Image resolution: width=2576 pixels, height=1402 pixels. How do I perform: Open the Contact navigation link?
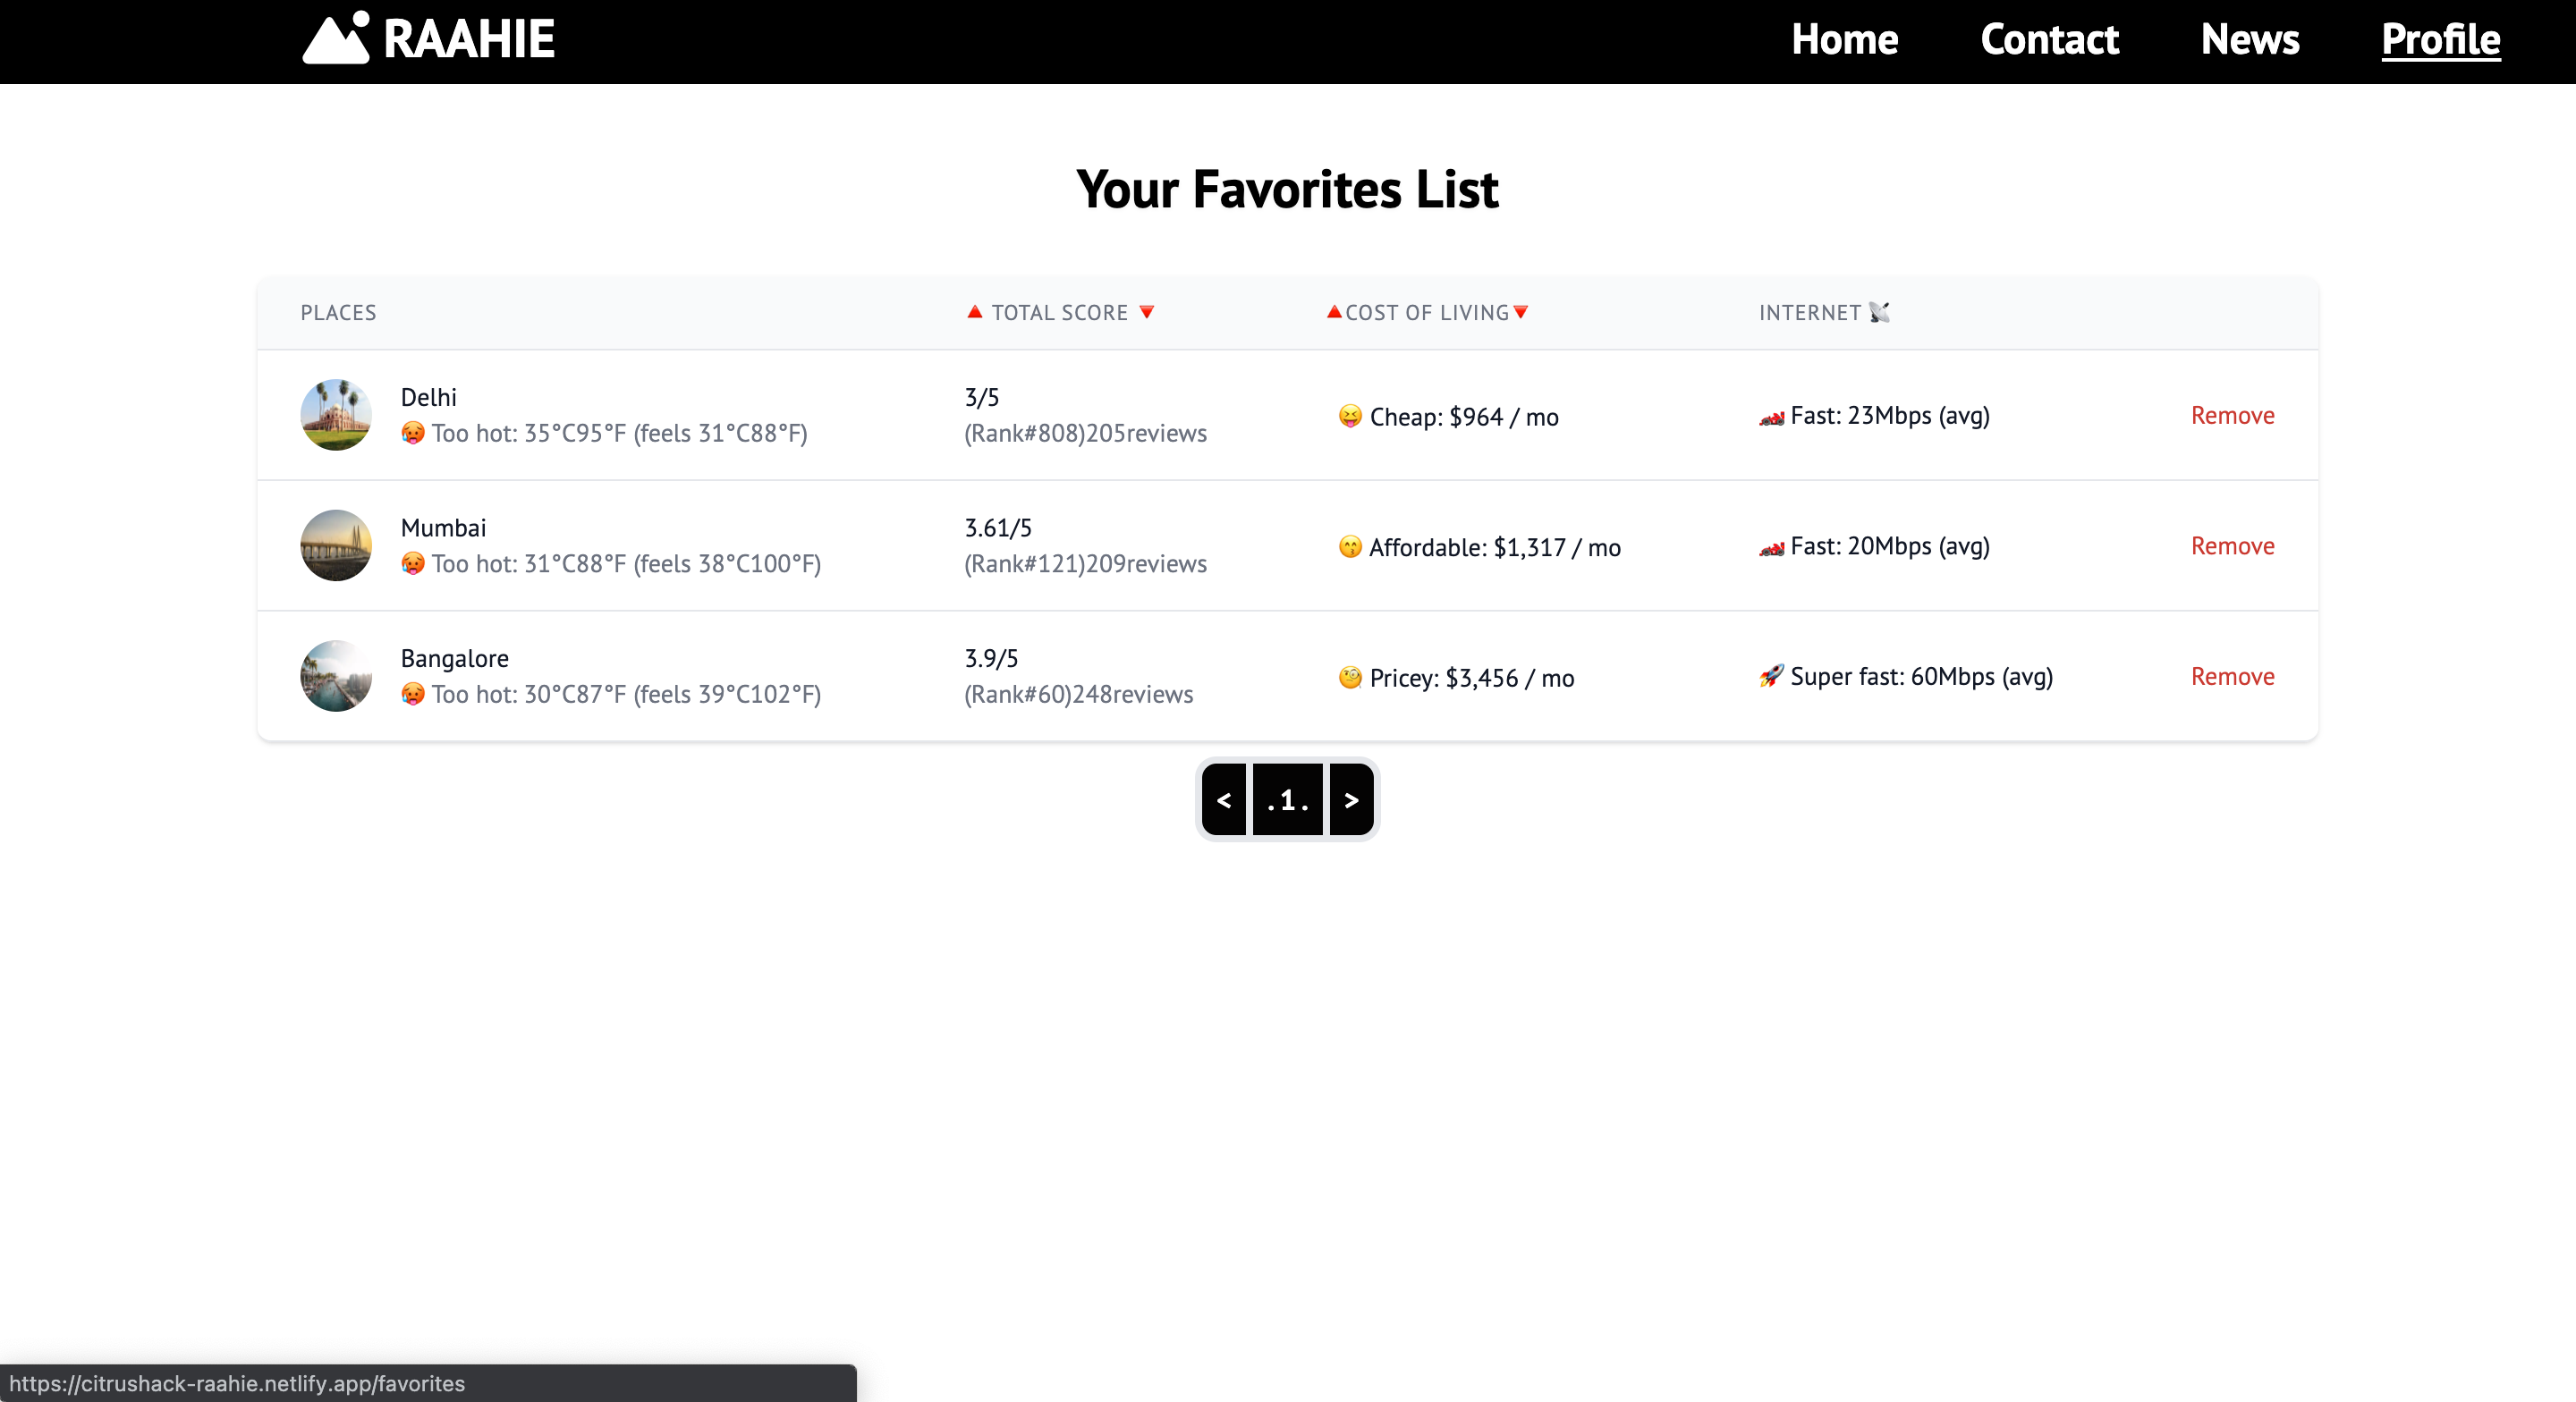(2049, 39)
